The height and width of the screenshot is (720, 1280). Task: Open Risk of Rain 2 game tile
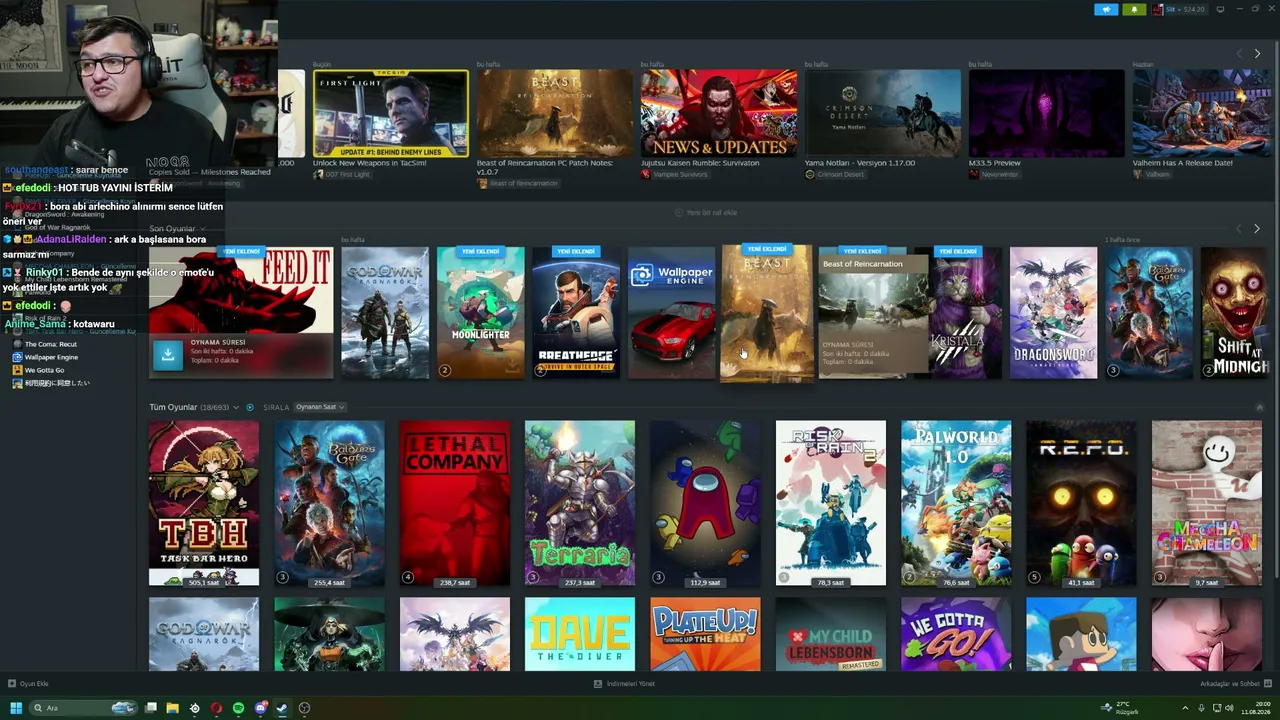831,503
